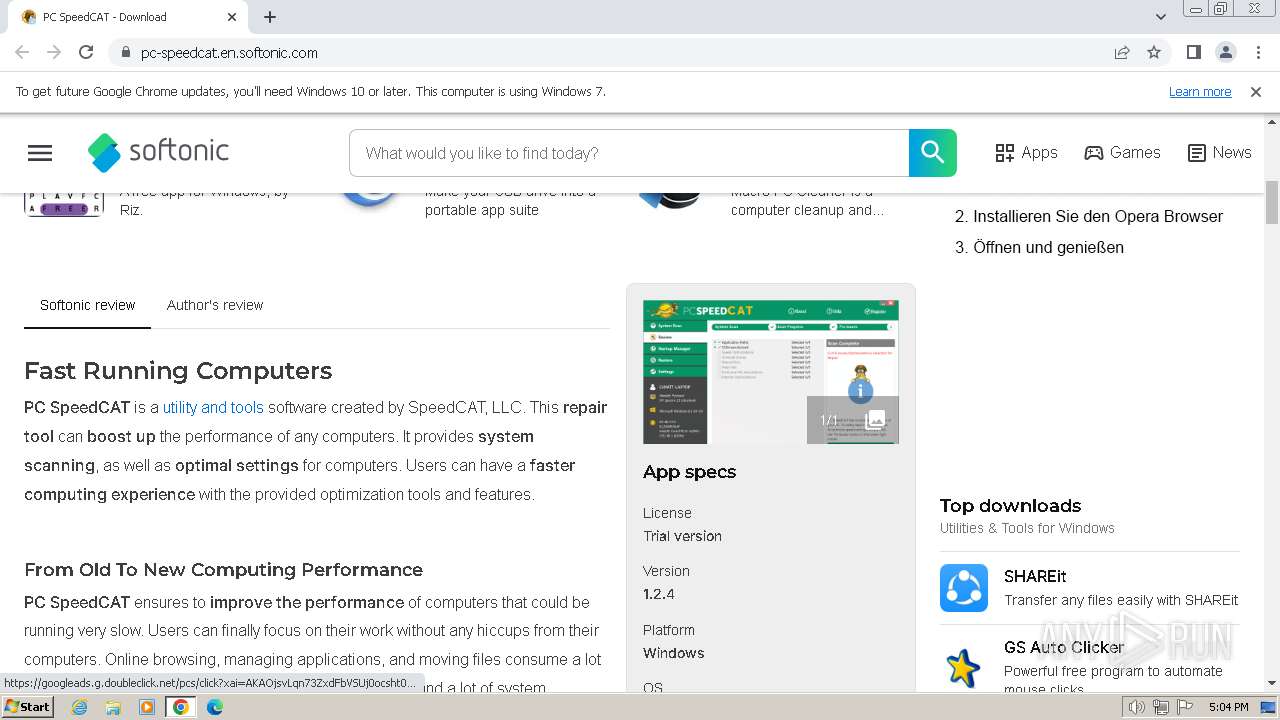
Task: Go back to the previous page
Action: point(22,52)
